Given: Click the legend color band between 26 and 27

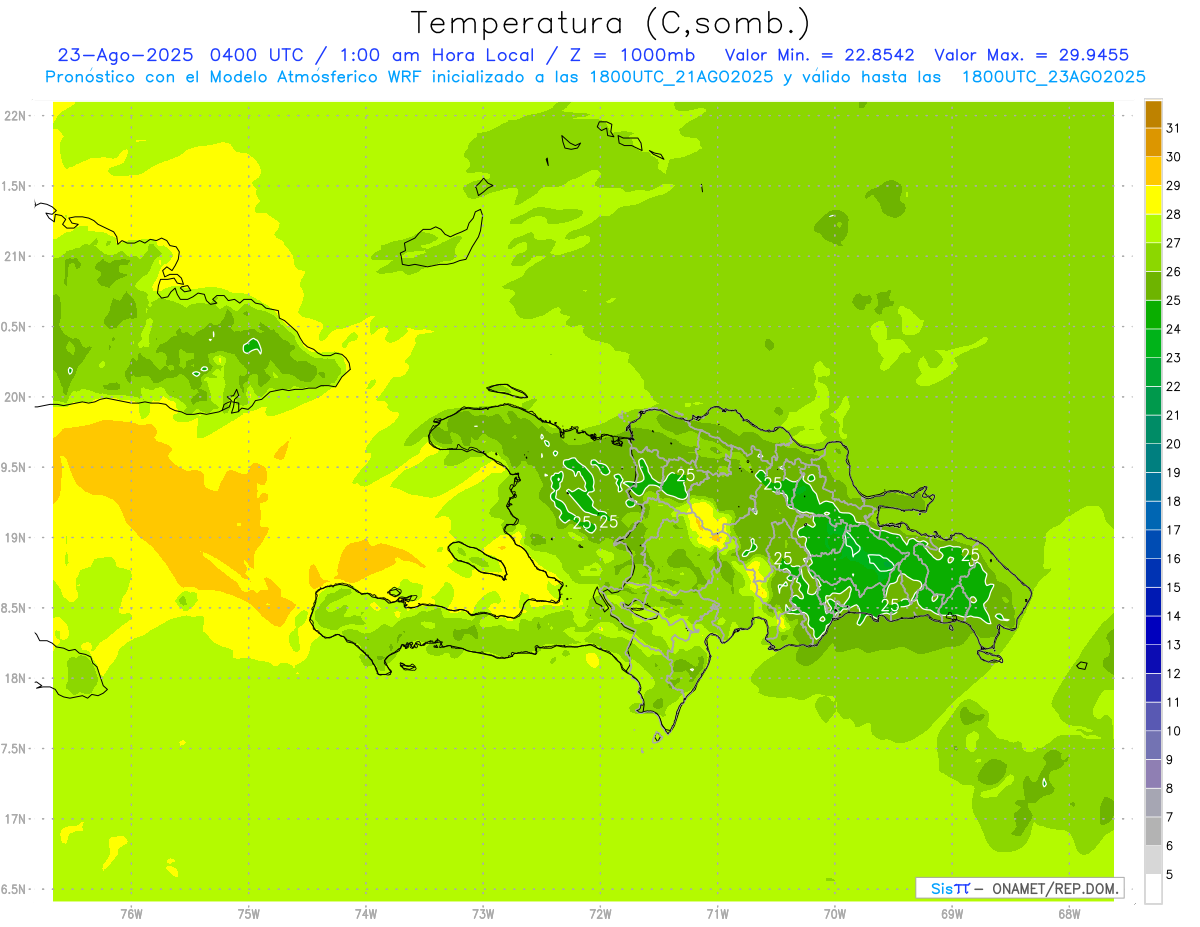Looking at the screenshot, I should point(1153,257).
